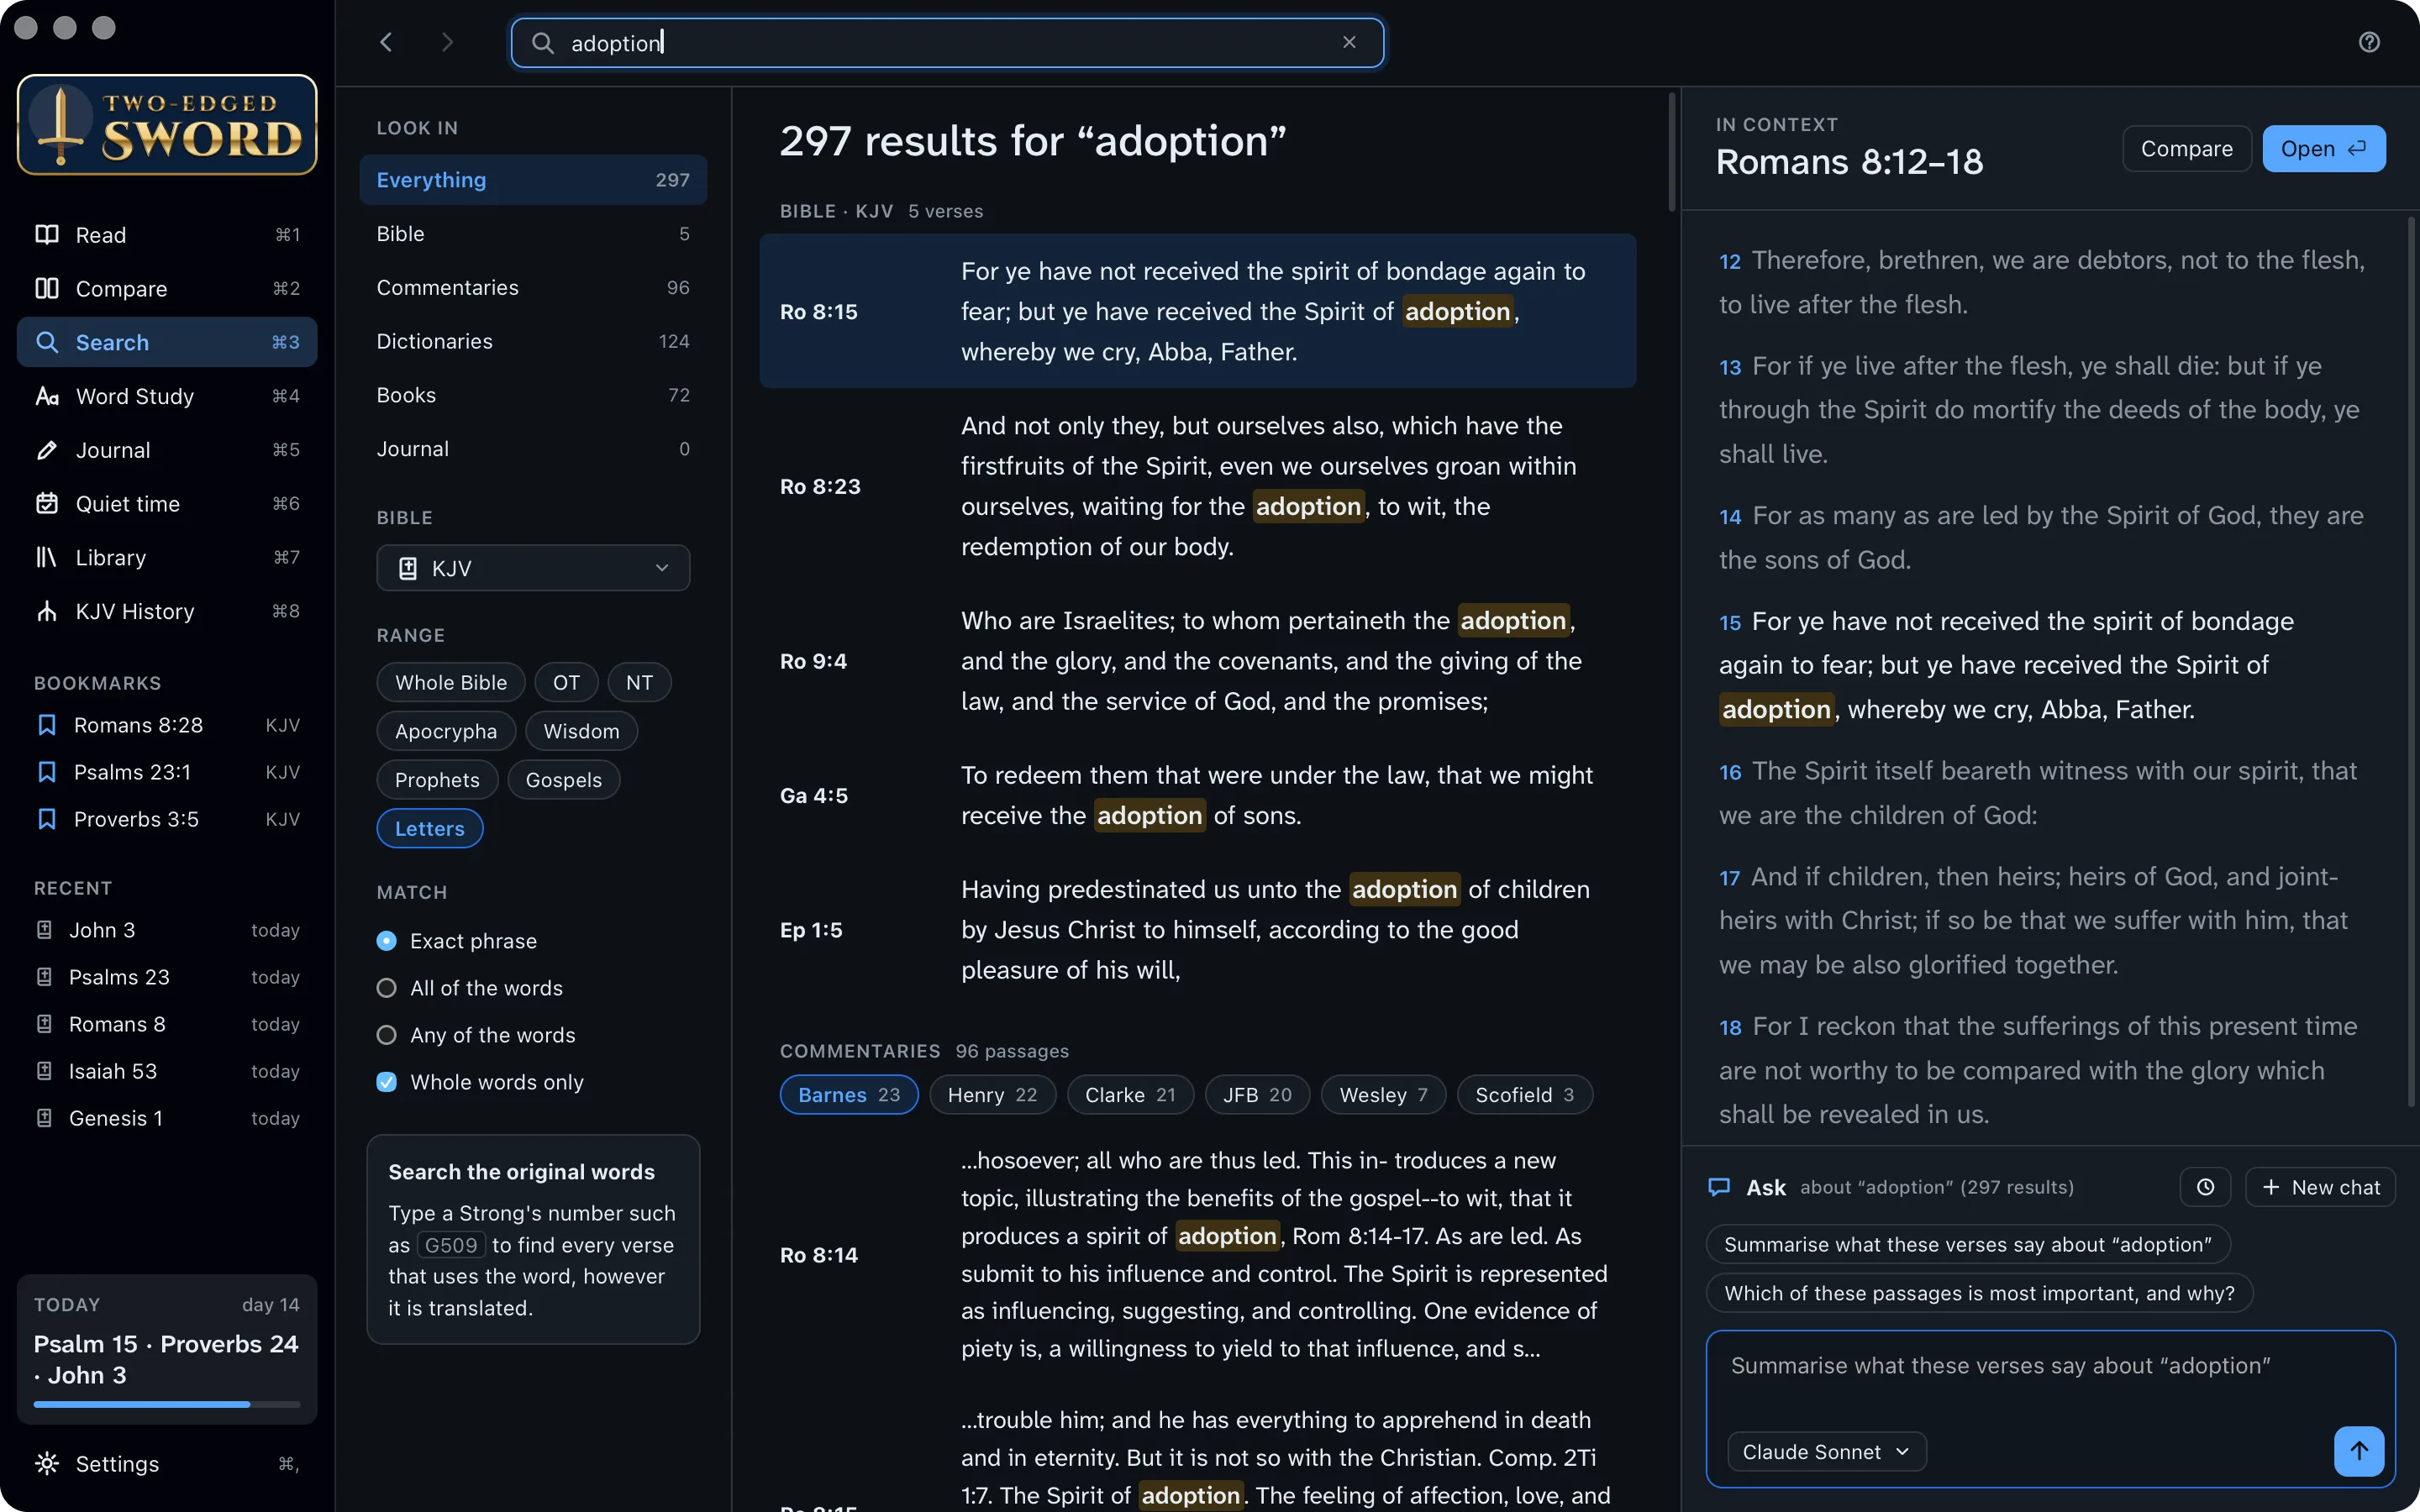Clear the search field with the X
2420x1512 pixels.
point(1349,42)
